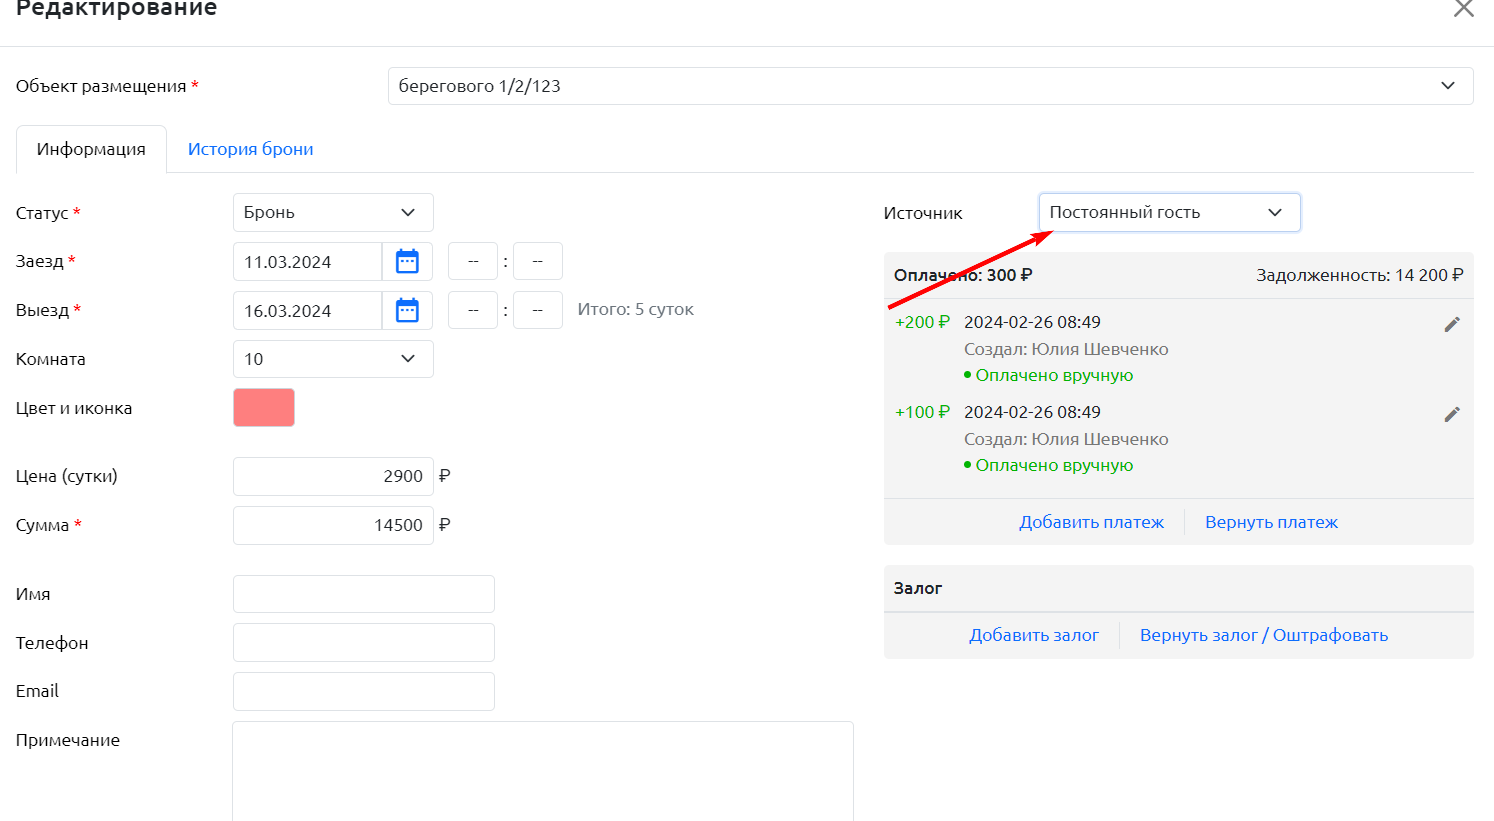Open the check-in date calendar icon

pyautogui.click(x=407, y=262)
